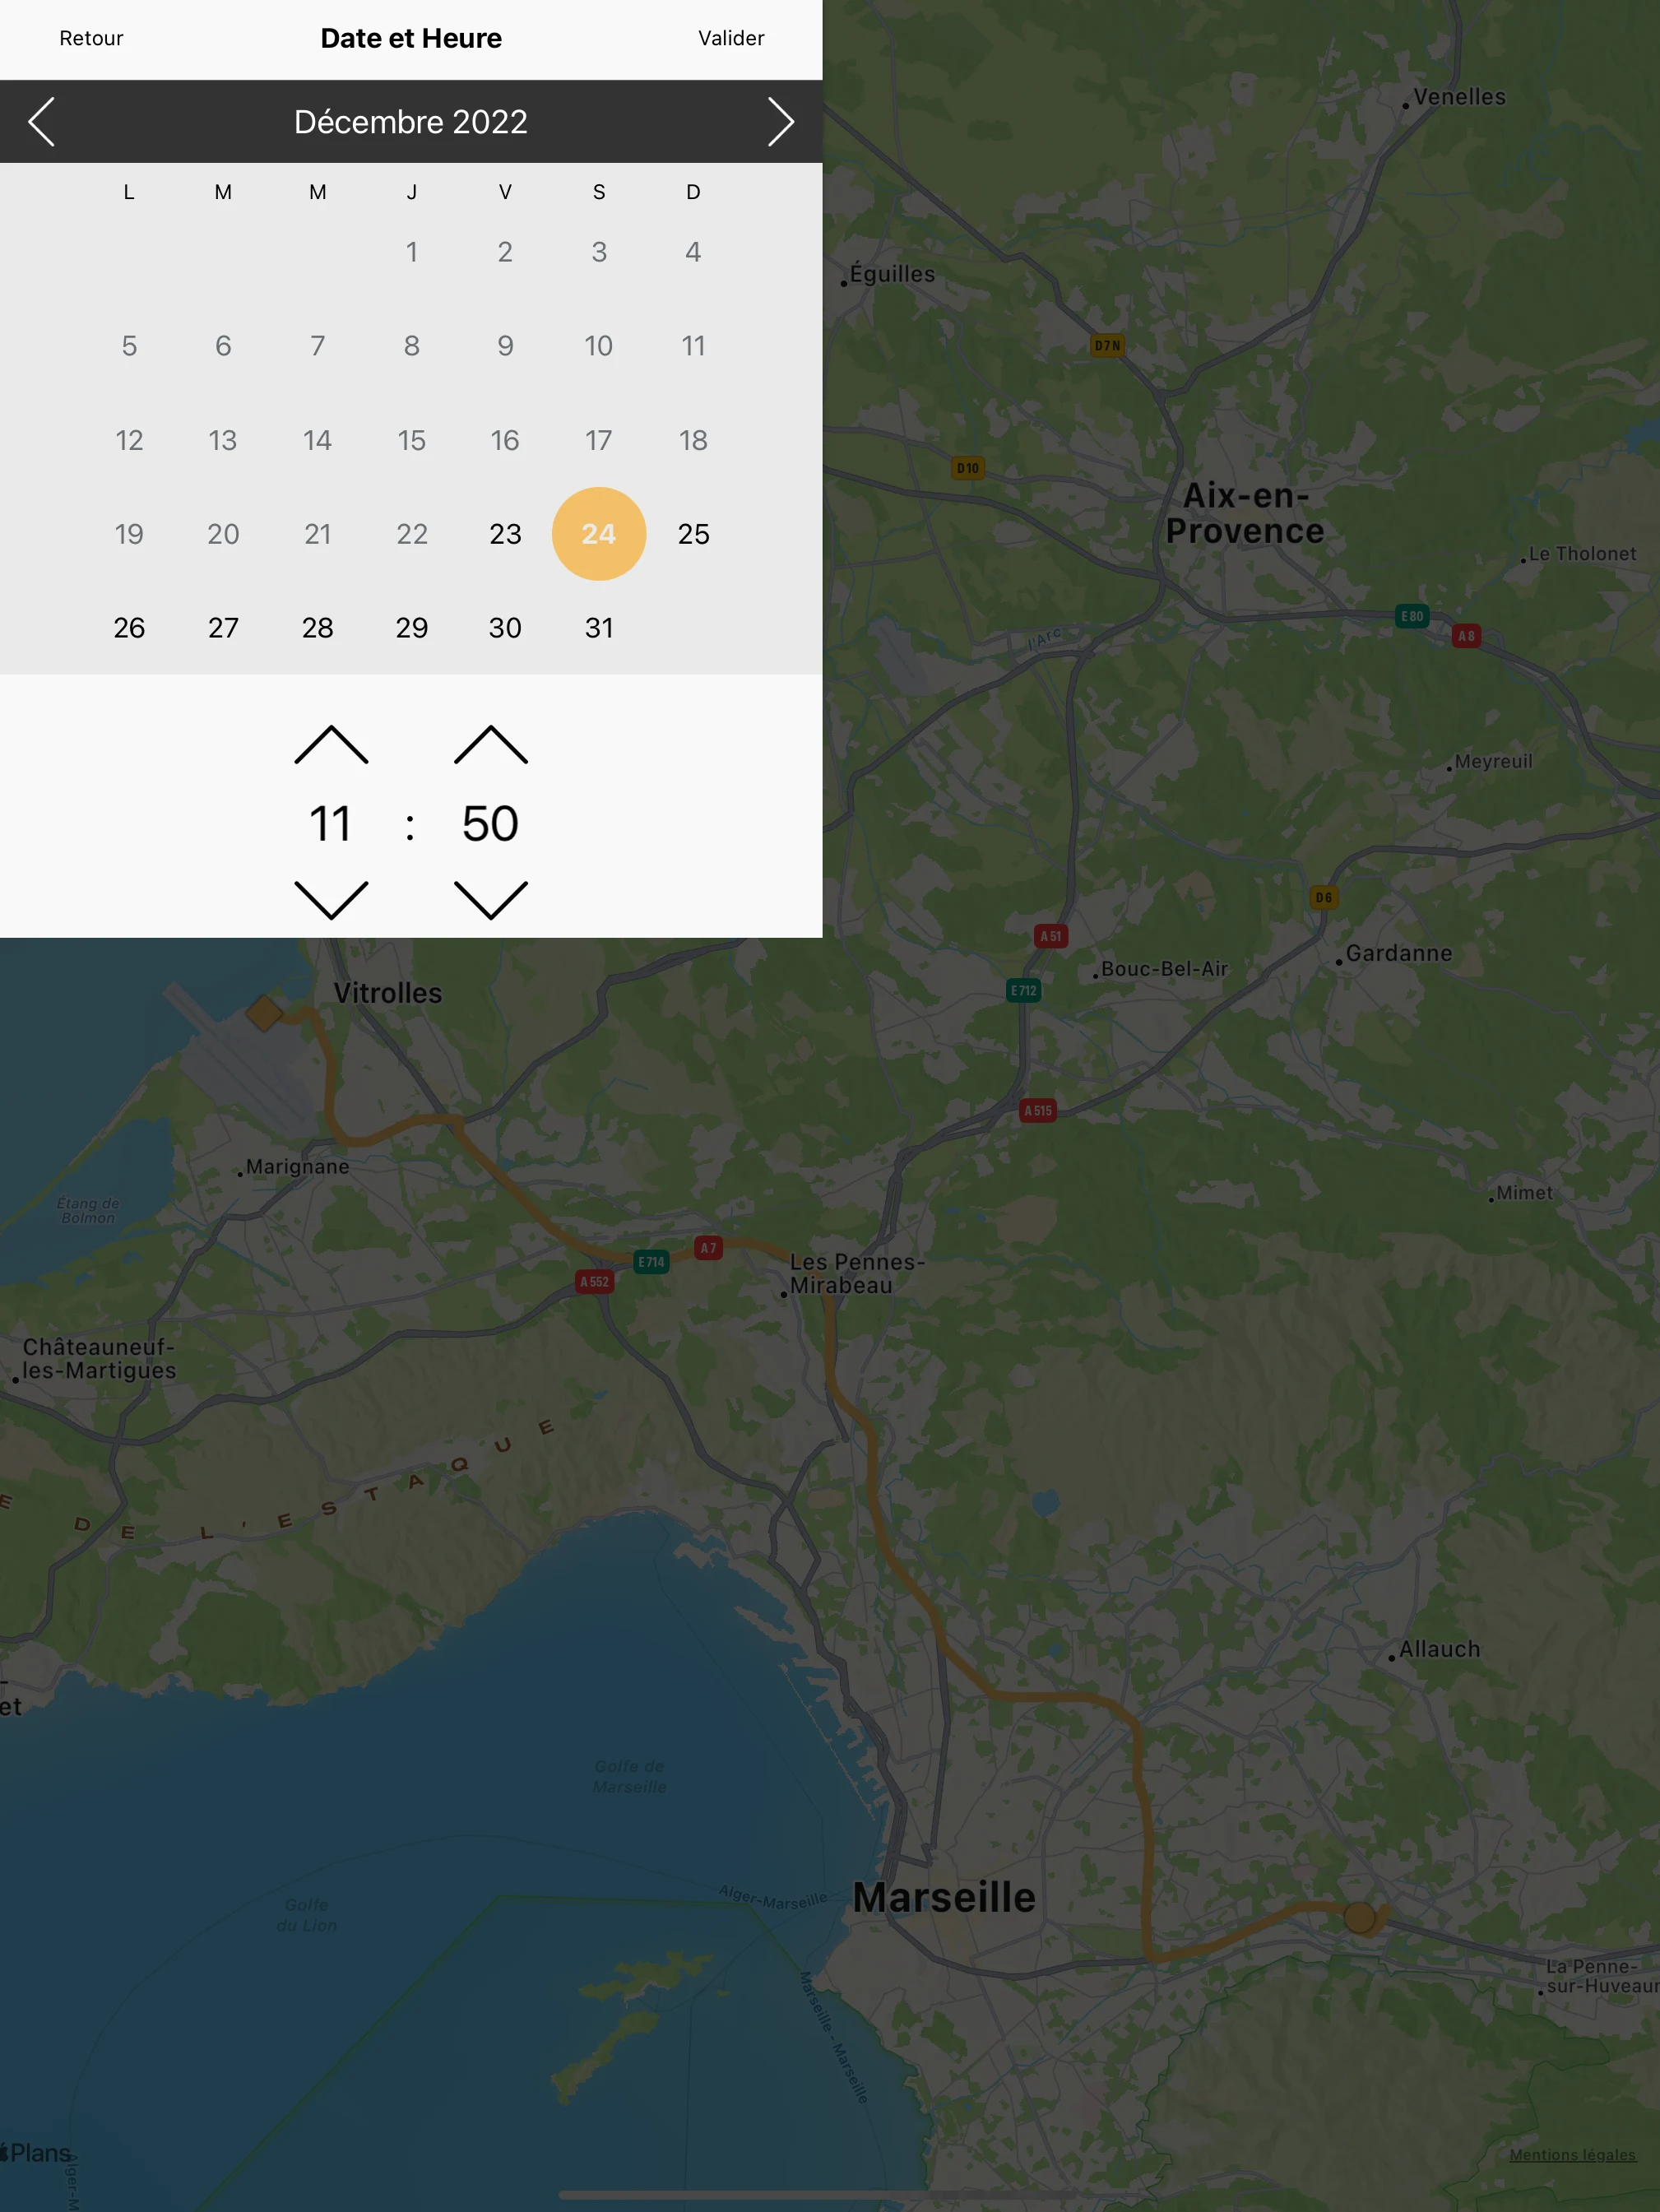Go to the previous month arrow
Image resolution: width=1660 pixels, height=2212 pixels.
41,122
